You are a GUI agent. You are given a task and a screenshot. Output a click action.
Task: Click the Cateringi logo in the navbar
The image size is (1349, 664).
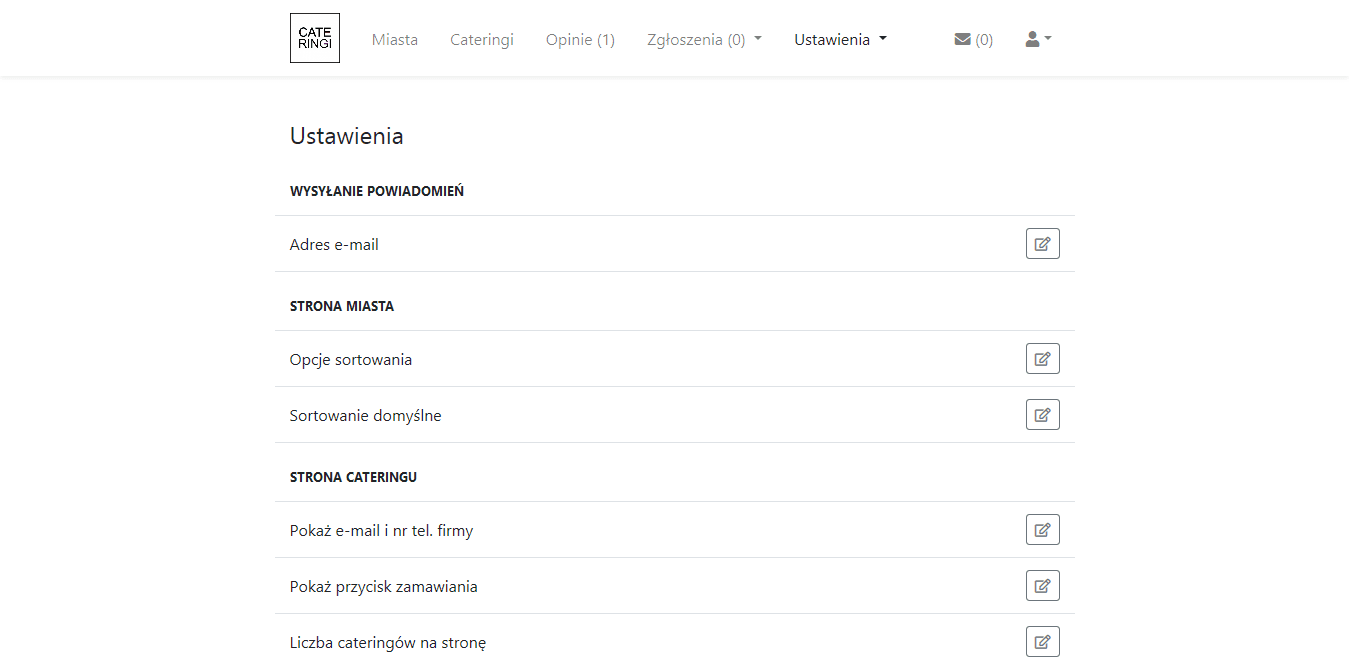(314, 38)
